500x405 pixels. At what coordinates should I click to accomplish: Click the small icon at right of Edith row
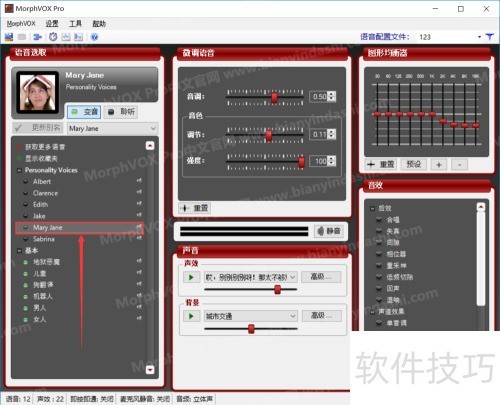click(139, 203)
